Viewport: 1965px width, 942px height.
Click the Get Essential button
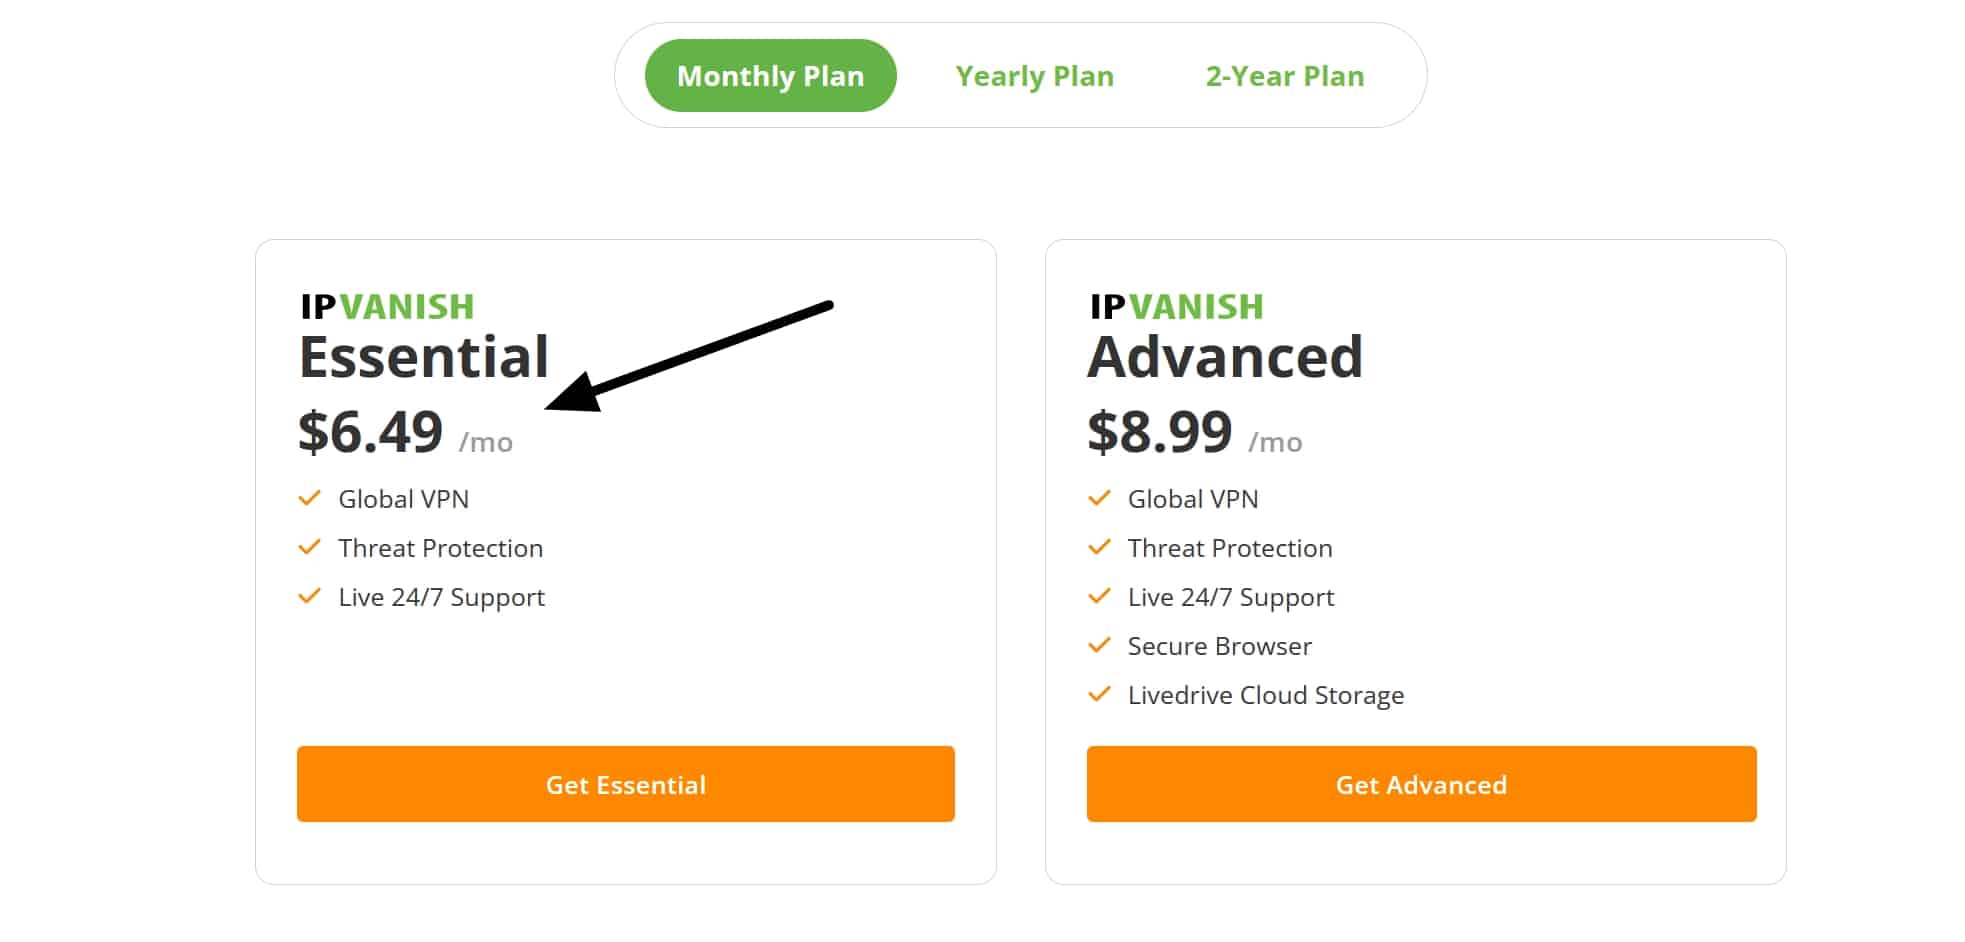pyautogui.click(x=626, y=784)
